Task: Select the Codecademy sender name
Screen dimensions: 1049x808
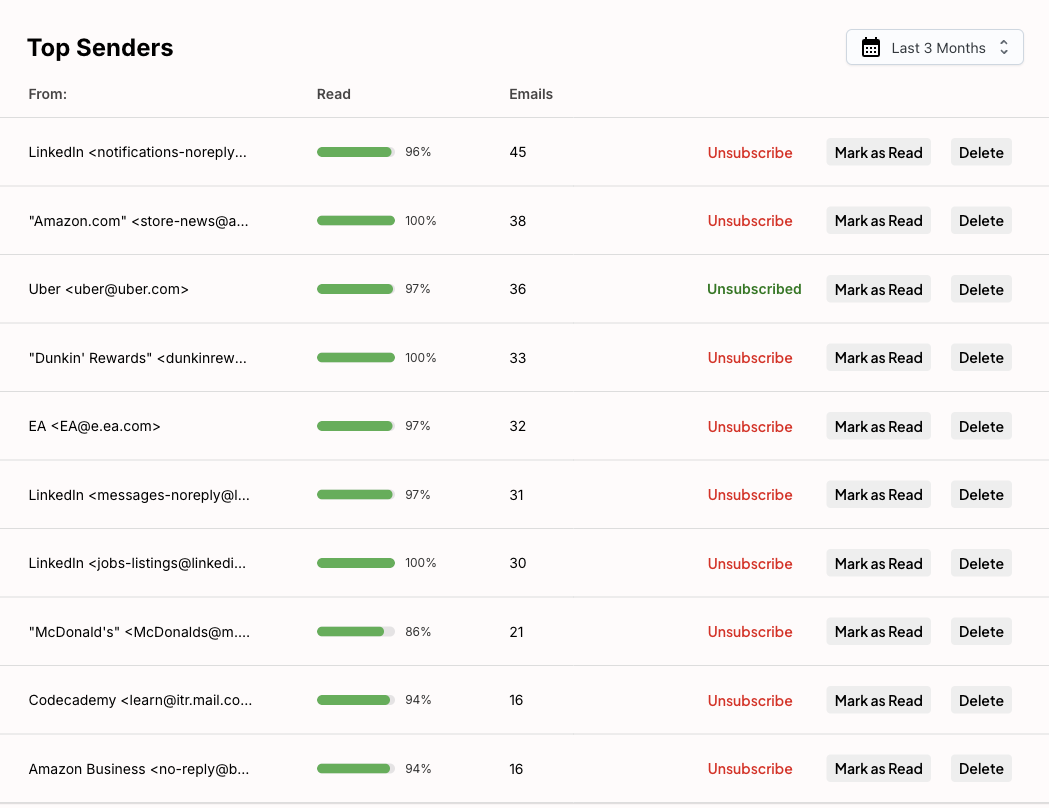Action: tap(140, 700)
